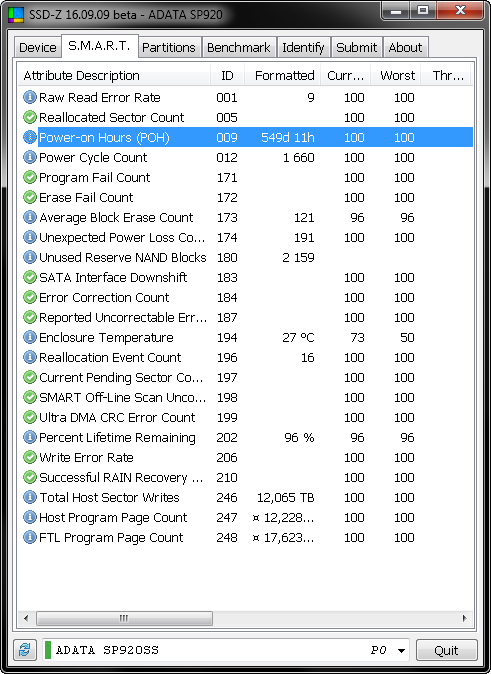The image size is (491, 674).
Task: Click the info icon beside Total Host Sector Writes
Action: point(30,497)
